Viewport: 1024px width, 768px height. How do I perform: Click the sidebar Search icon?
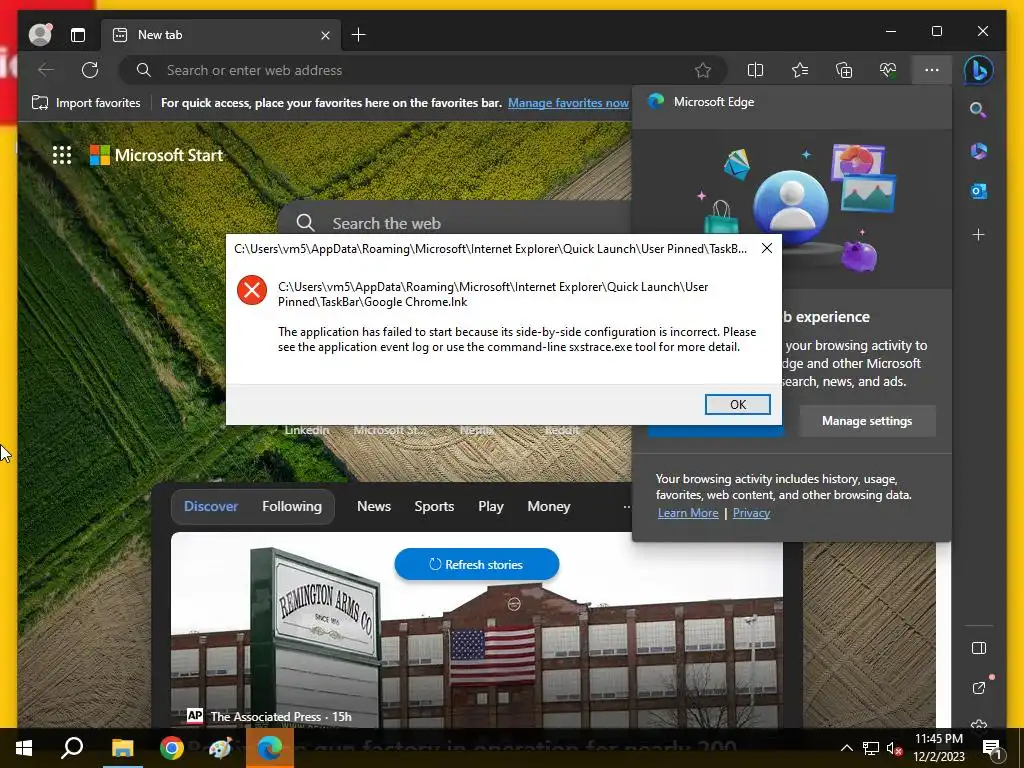(x=978, y=110)
